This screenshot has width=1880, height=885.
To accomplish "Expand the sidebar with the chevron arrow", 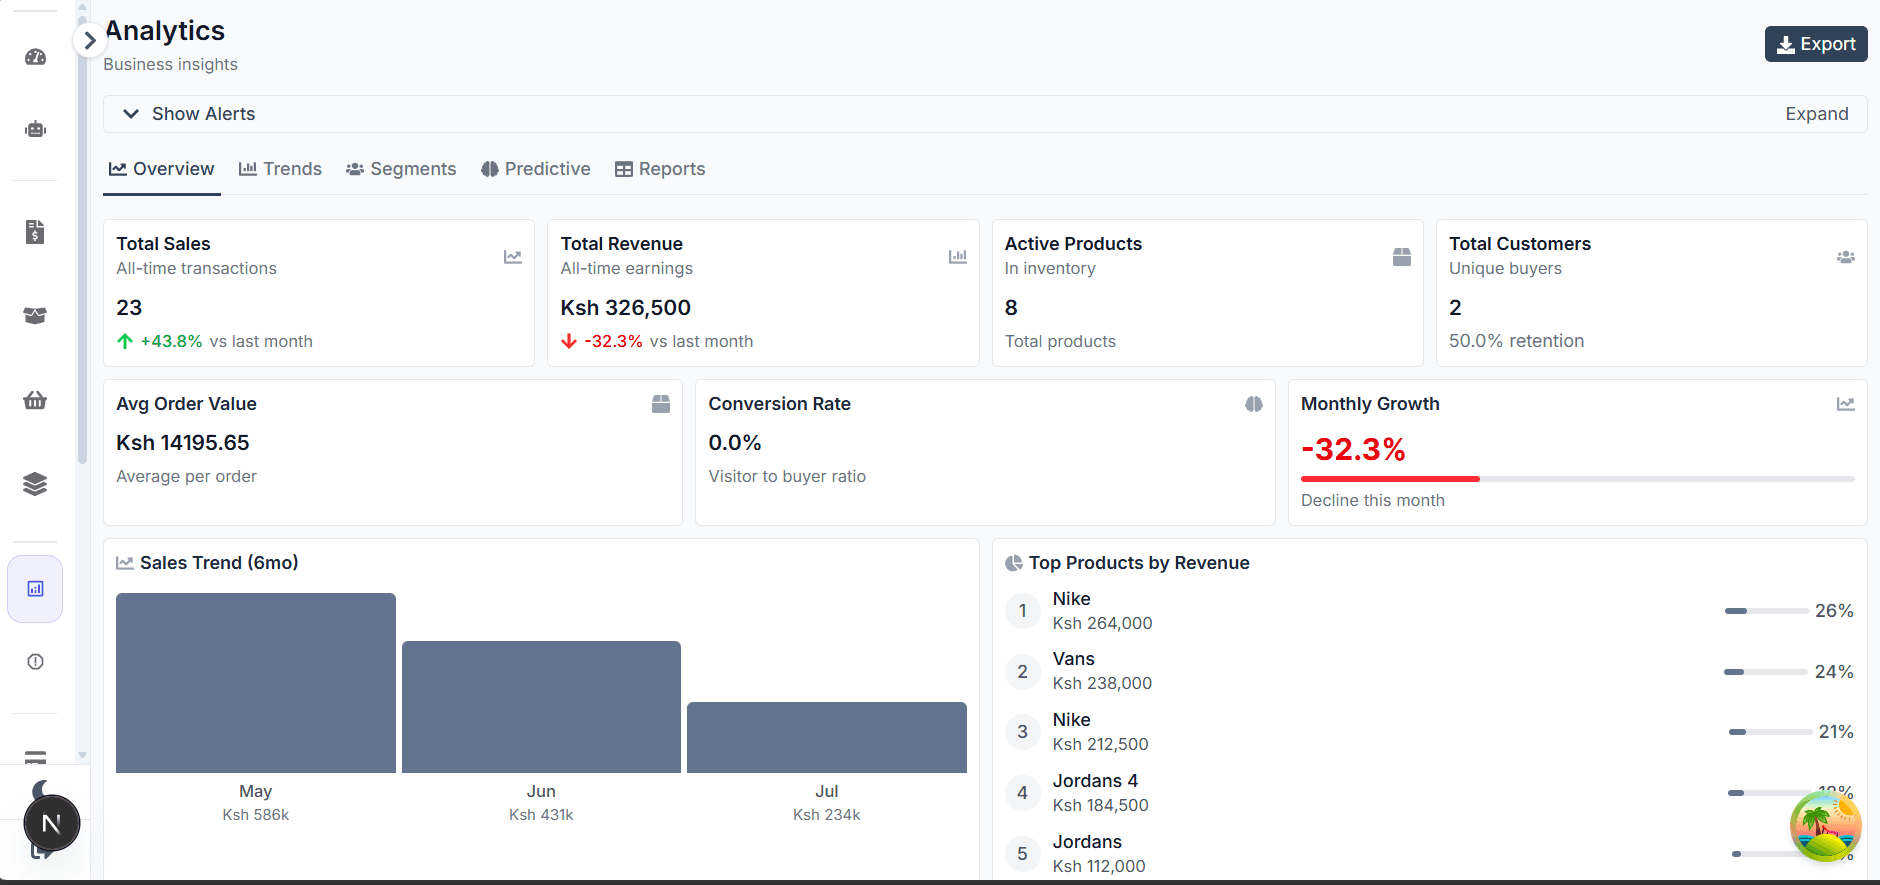I will (90, 40).
